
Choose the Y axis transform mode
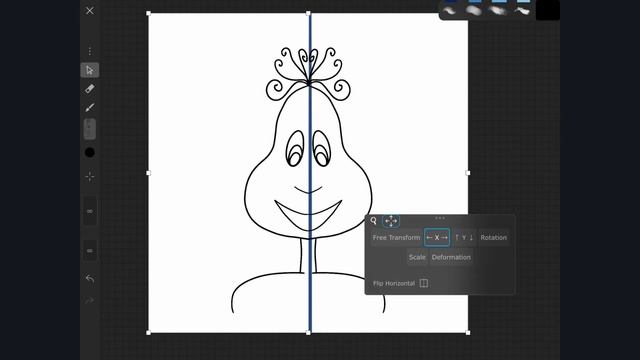[464, 238]
